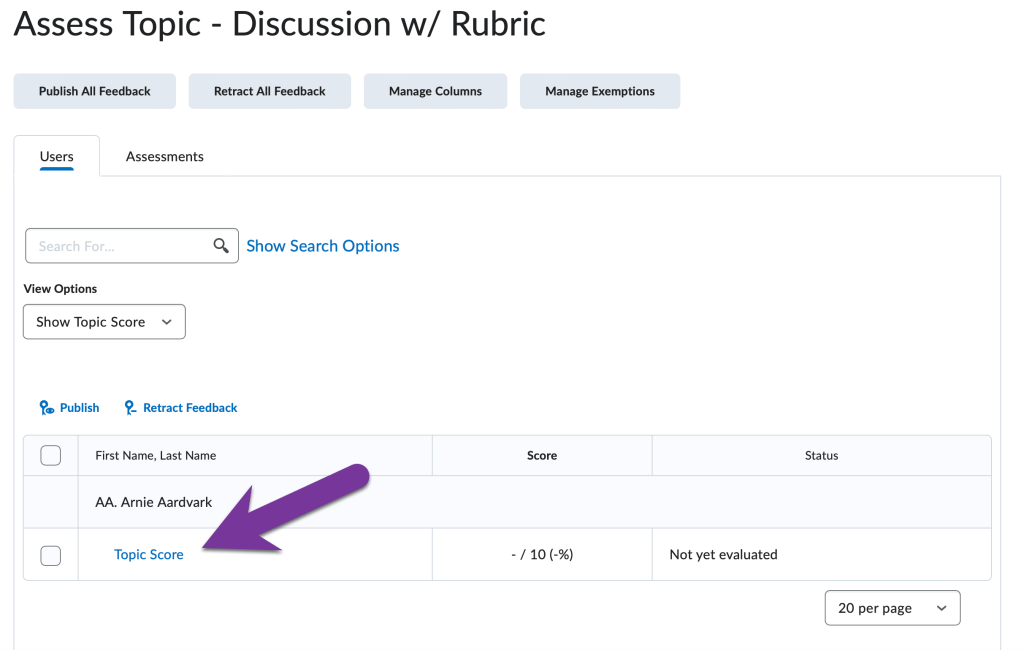
Task: Click the search magnifier icon
Action: 221,245
